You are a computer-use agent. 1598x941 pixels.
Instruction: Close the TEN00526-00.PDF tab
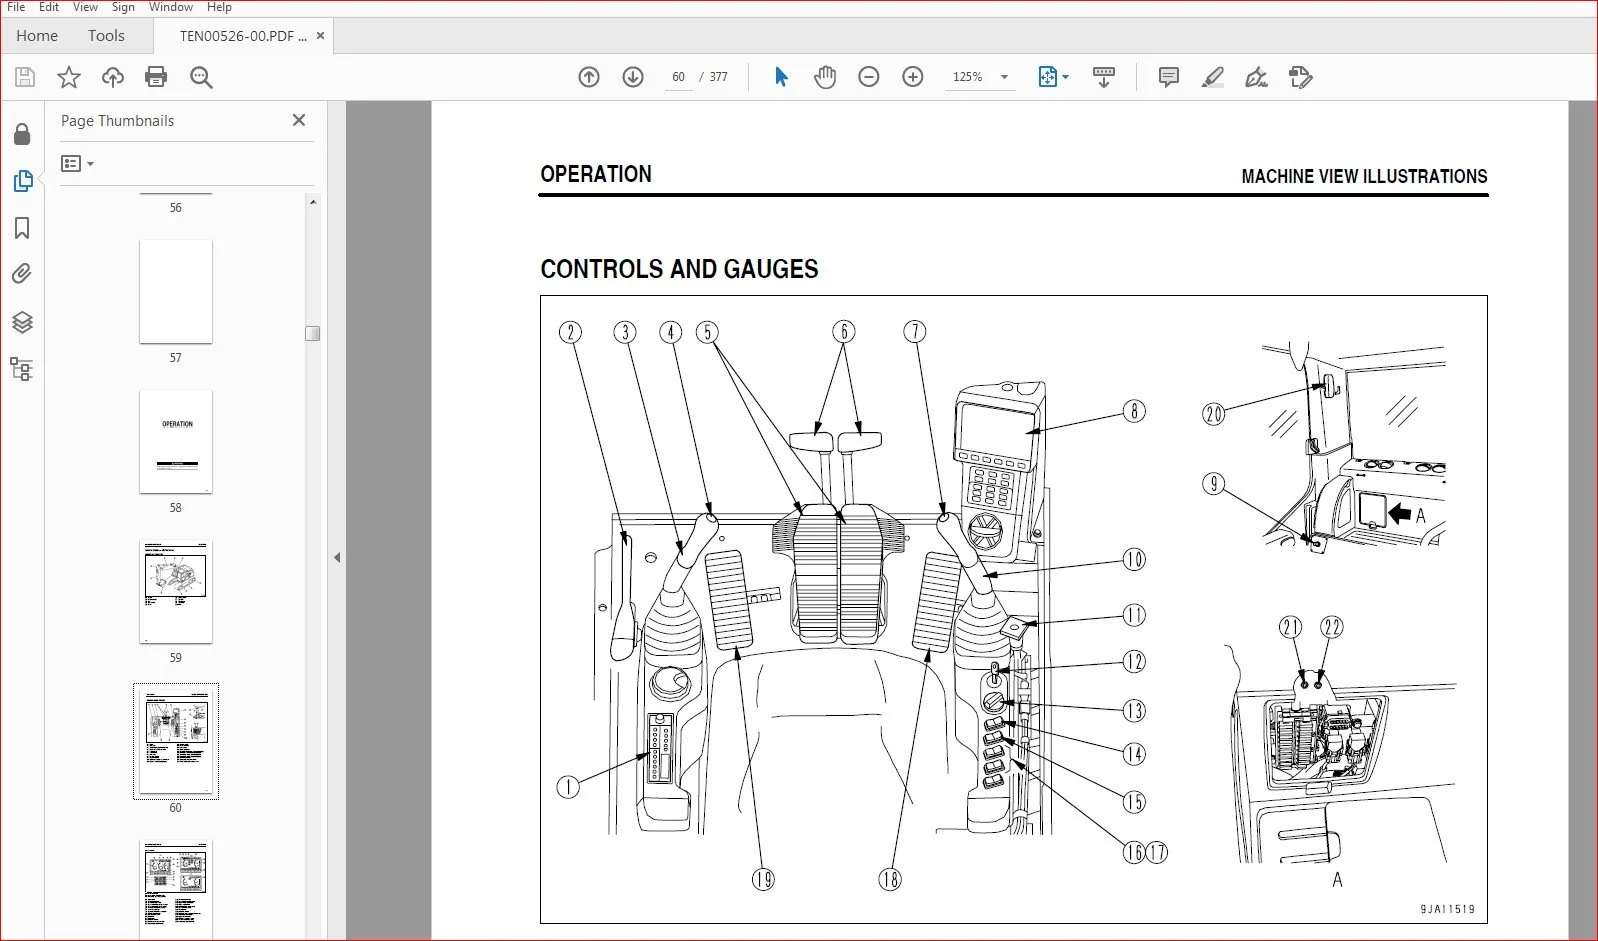[x=320, y=36]
